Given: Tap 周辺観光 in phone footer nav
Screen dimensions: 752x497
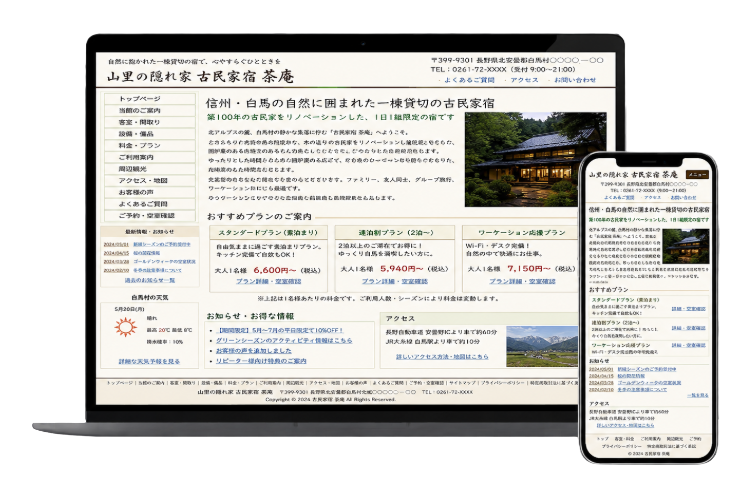Looking at the screenshot, I should (x=675, y=439).
